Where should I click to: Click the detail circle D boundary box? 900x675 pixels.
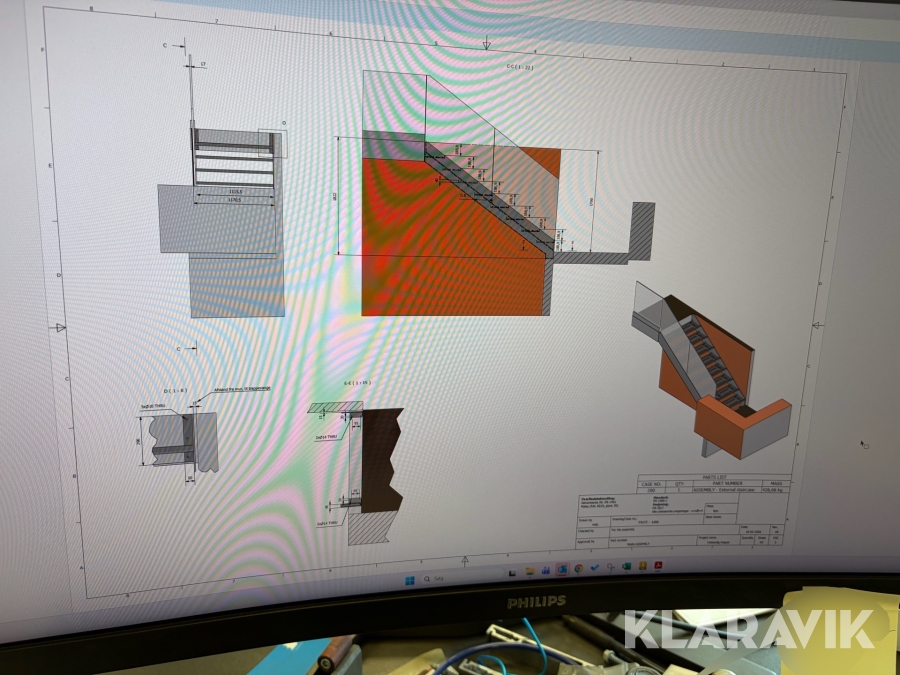(273, 143)
